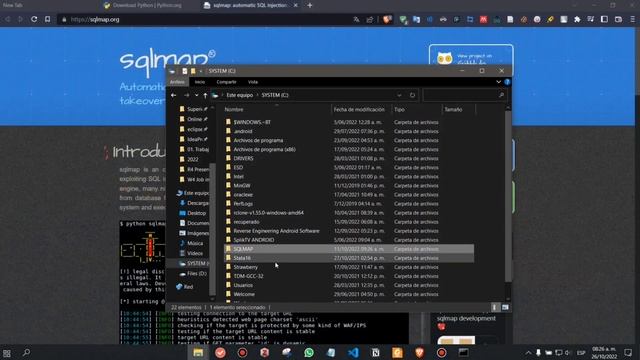Open recent locations dropdown arrow
Image resolution: width=640 pixels, height=360 pixels.
[x=196, y=95]
